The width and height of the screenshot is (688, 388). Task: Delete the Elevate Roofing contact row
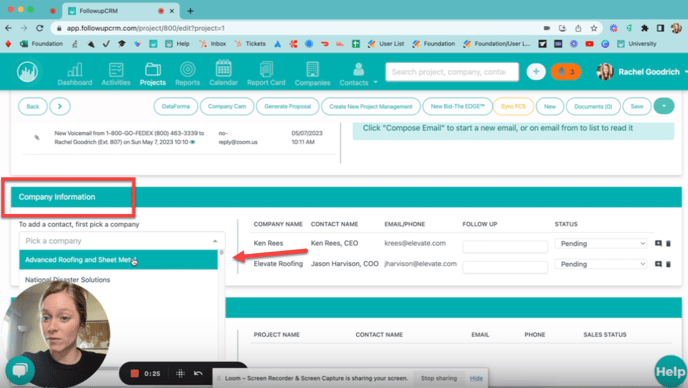(668, 264)
